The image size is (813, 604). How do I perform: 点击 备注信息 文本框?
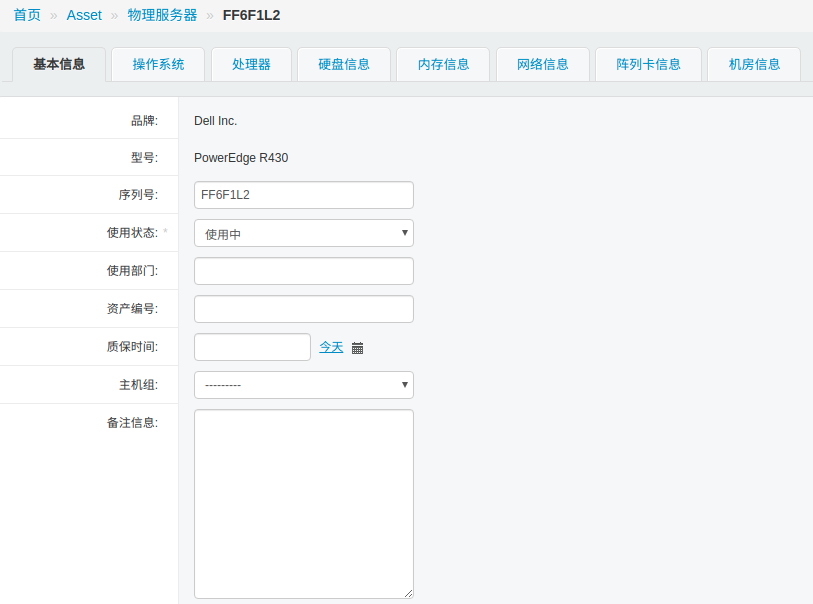pyautogui.click(x=303, y=503)
